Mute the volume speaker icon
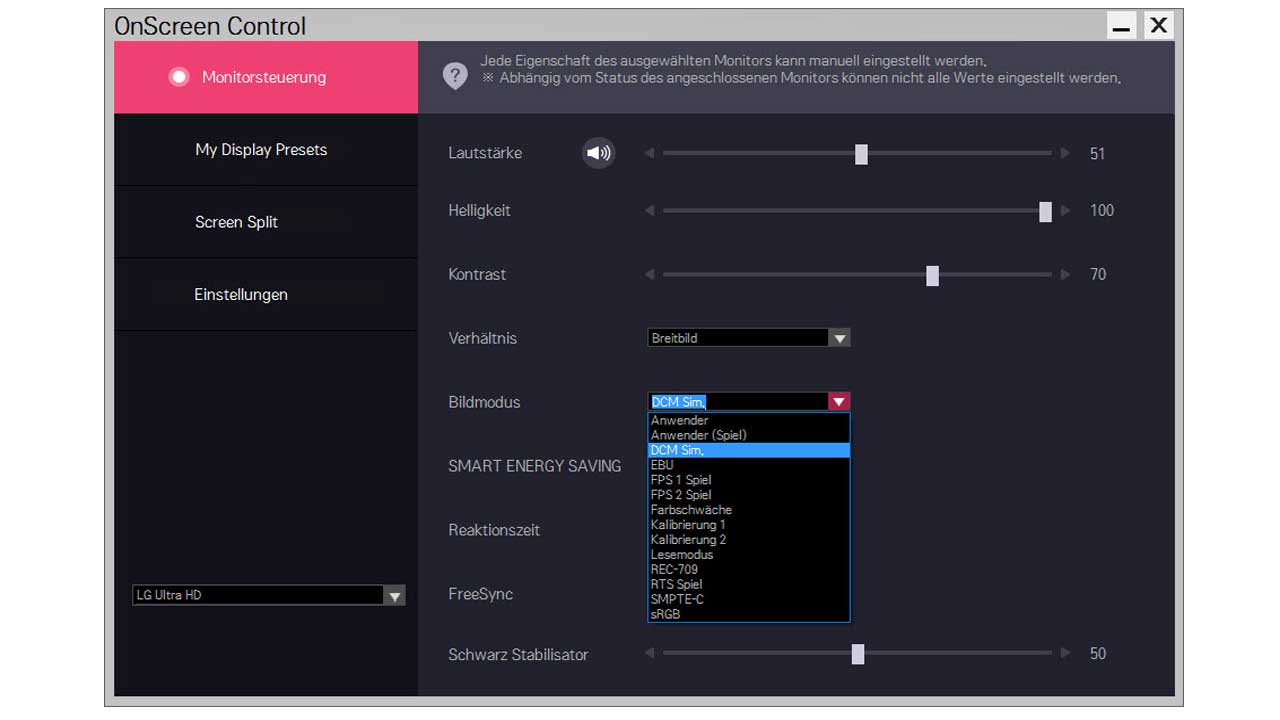 pyautogui.click(x=598, y=153)
